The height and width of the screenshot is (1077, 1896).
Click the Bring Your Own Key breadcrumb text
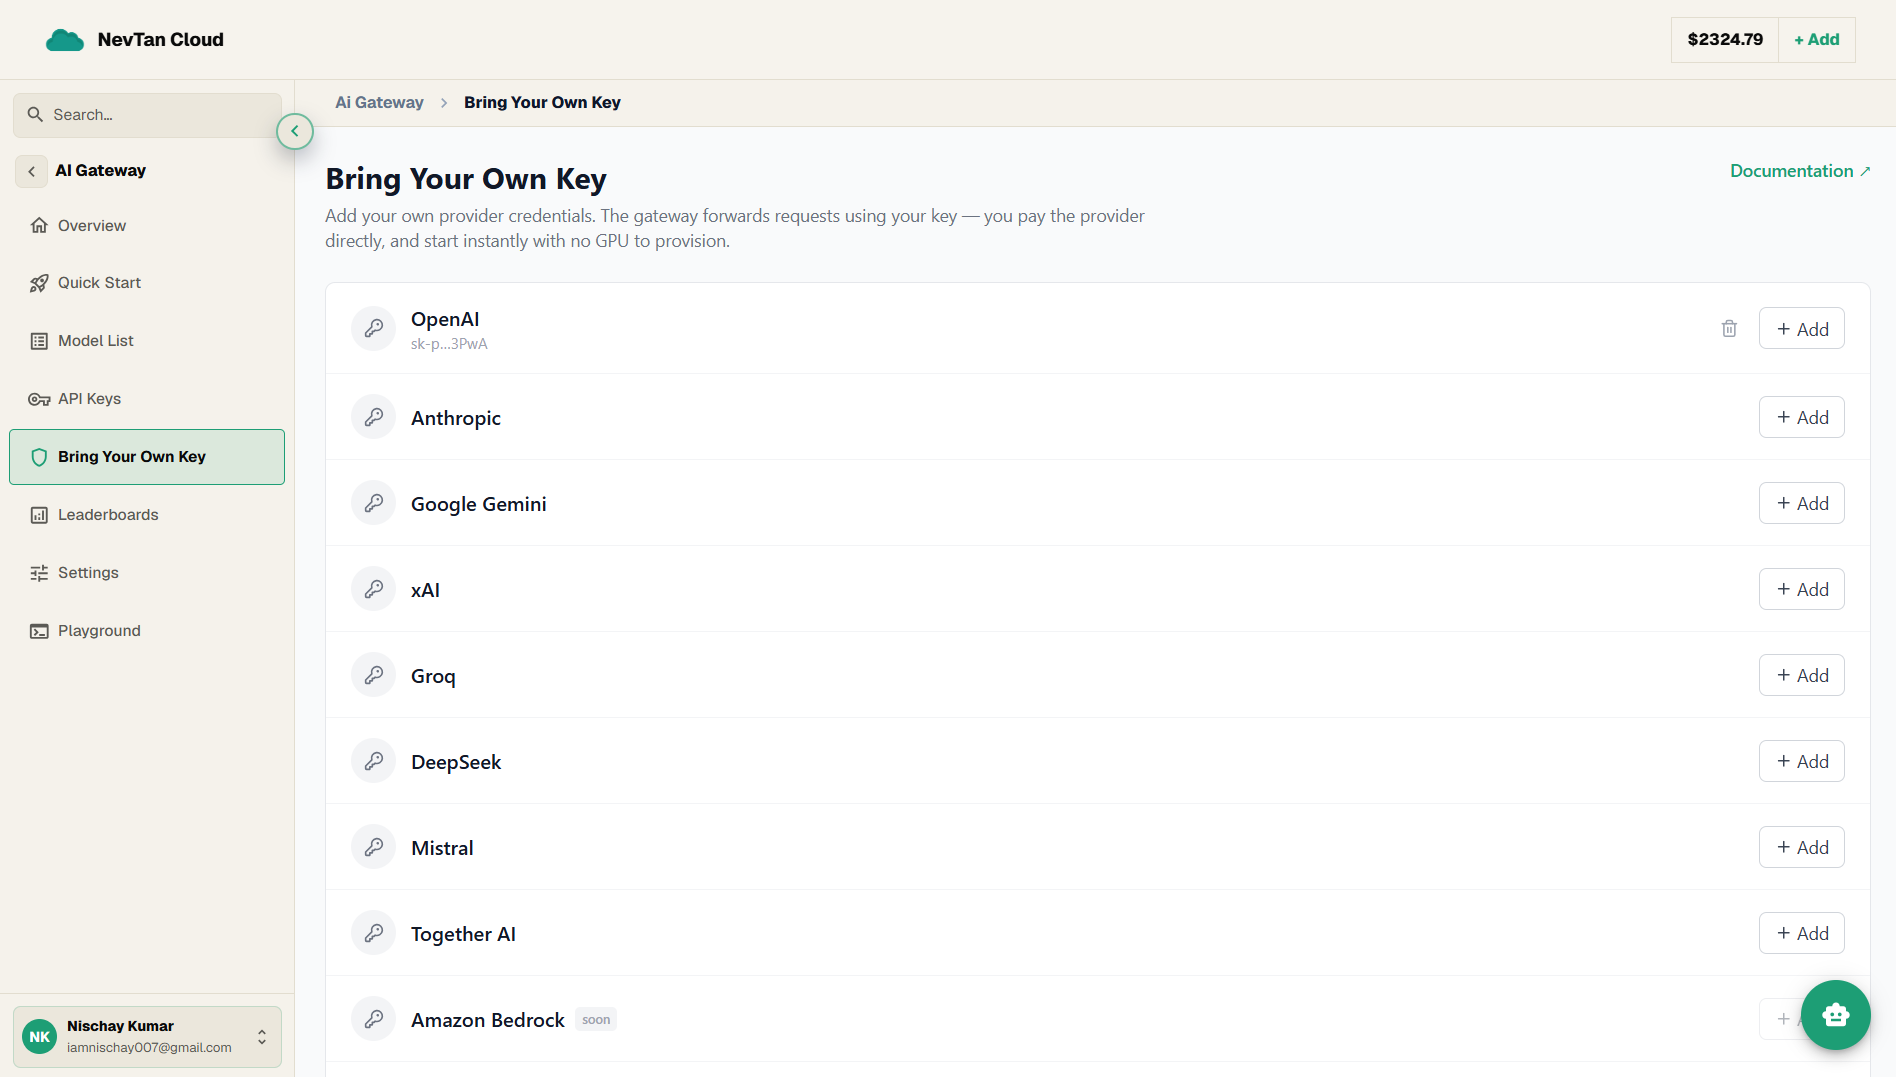[542, 103]
